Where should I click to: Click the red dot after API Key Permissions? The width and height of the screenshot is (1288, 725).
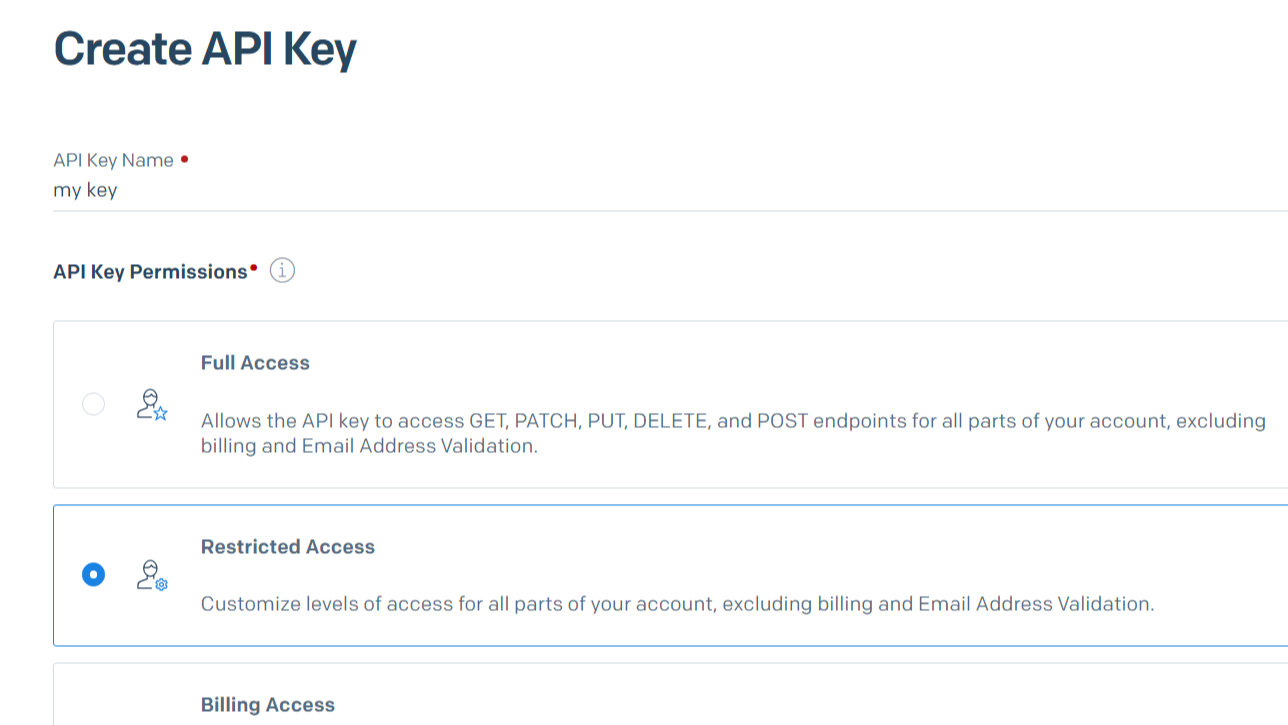tap(253, 265)
